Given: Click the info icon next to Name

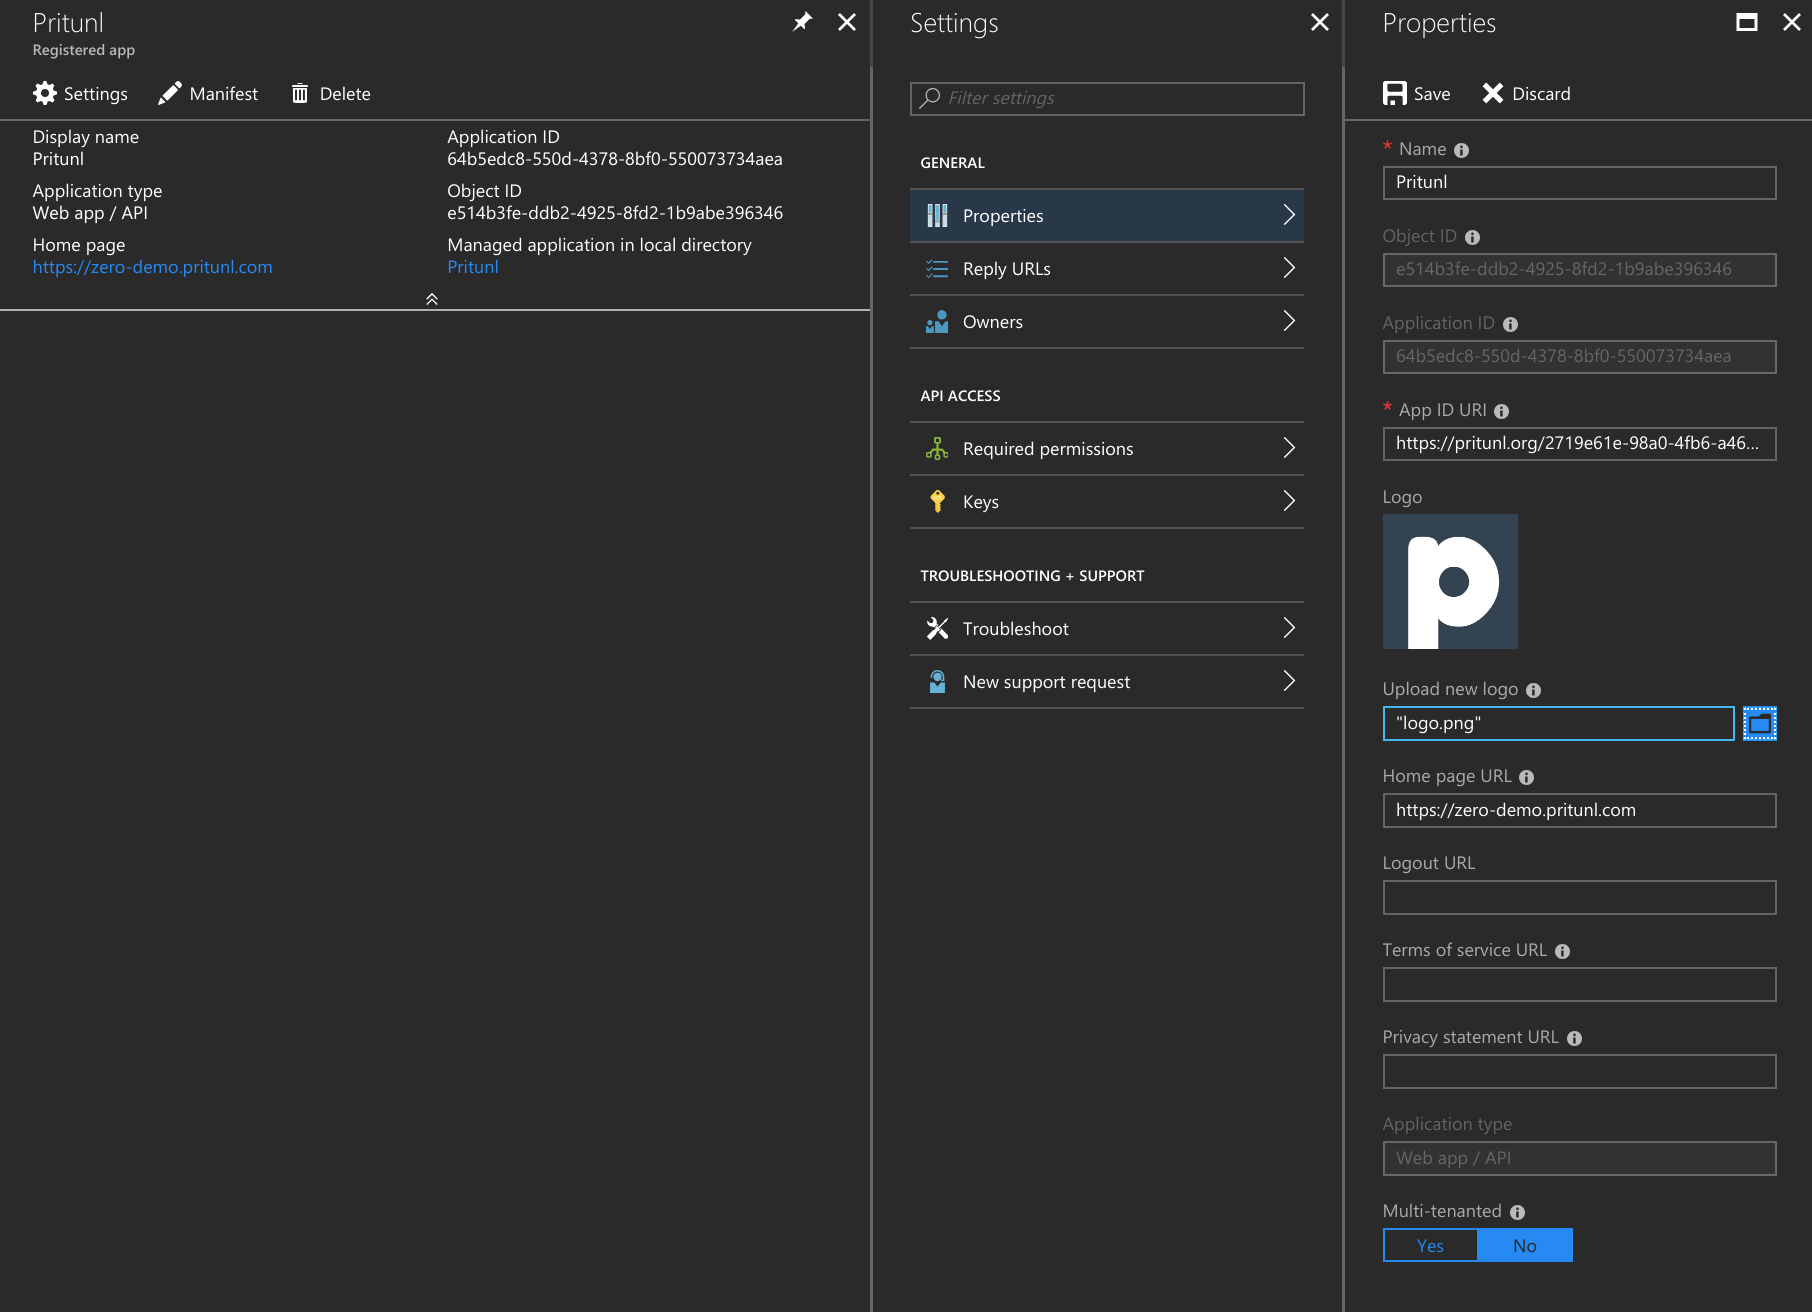Looking at the screenshot, I should pos(1461,150).
